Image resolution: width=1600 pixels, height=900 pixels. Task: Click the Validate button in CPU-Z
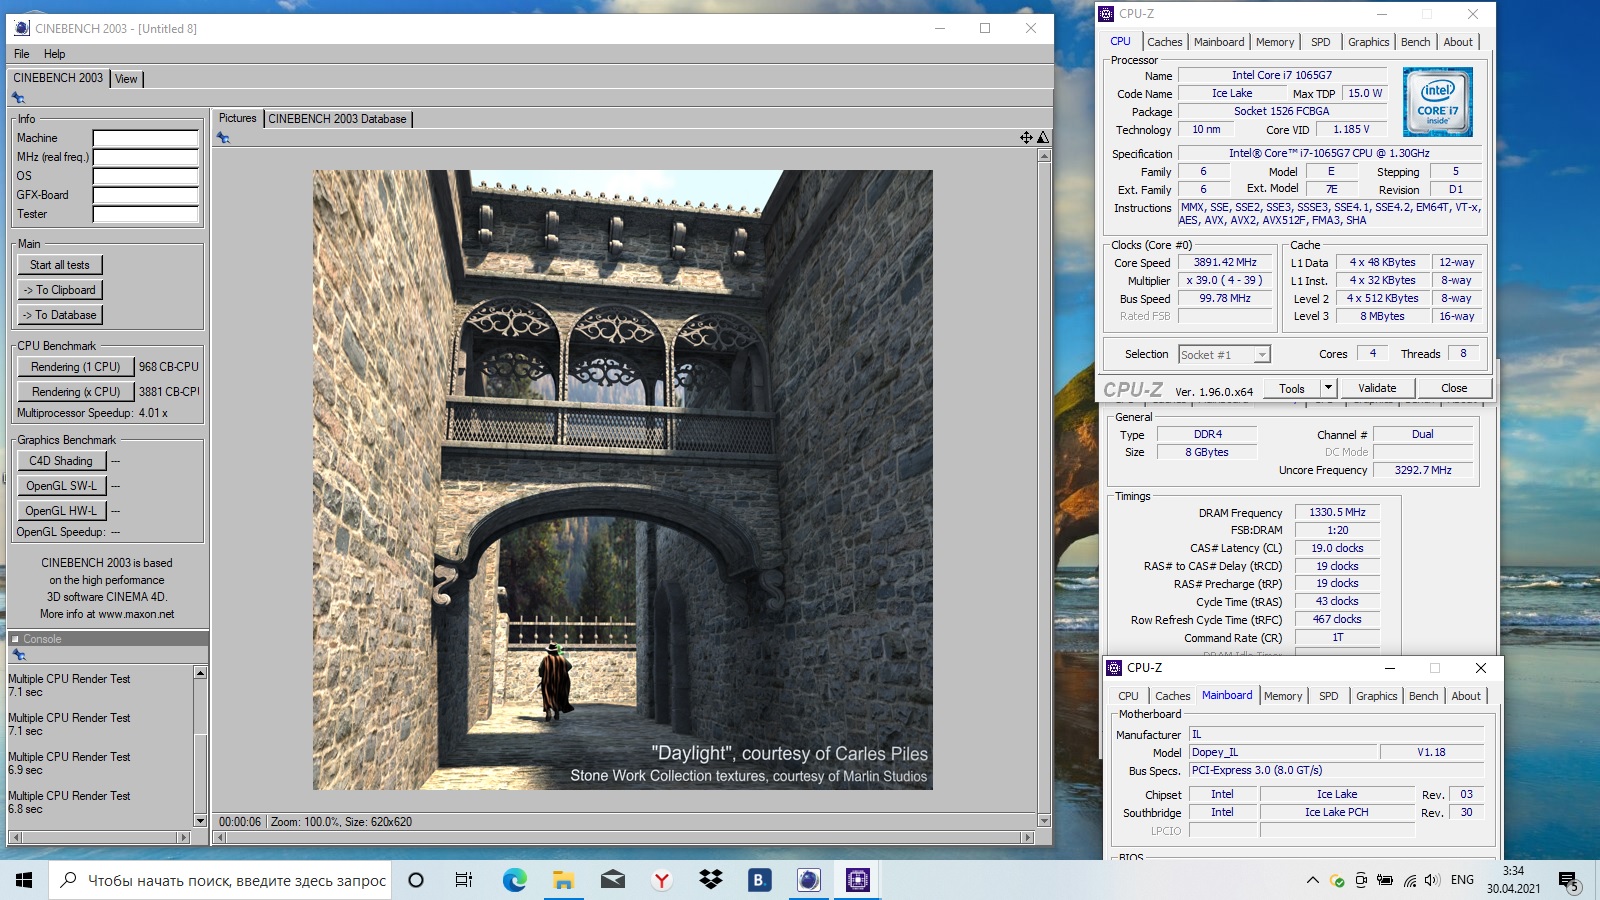pyautogui.click(x=1377, y=388)
